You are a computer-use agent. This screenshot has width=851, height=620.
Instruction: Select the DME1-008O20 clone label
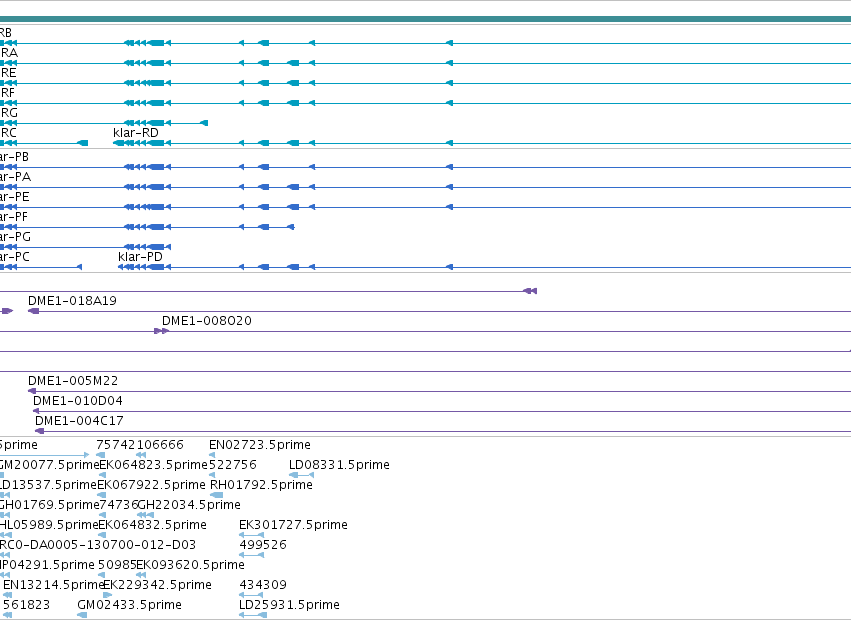tap(207, 321)
